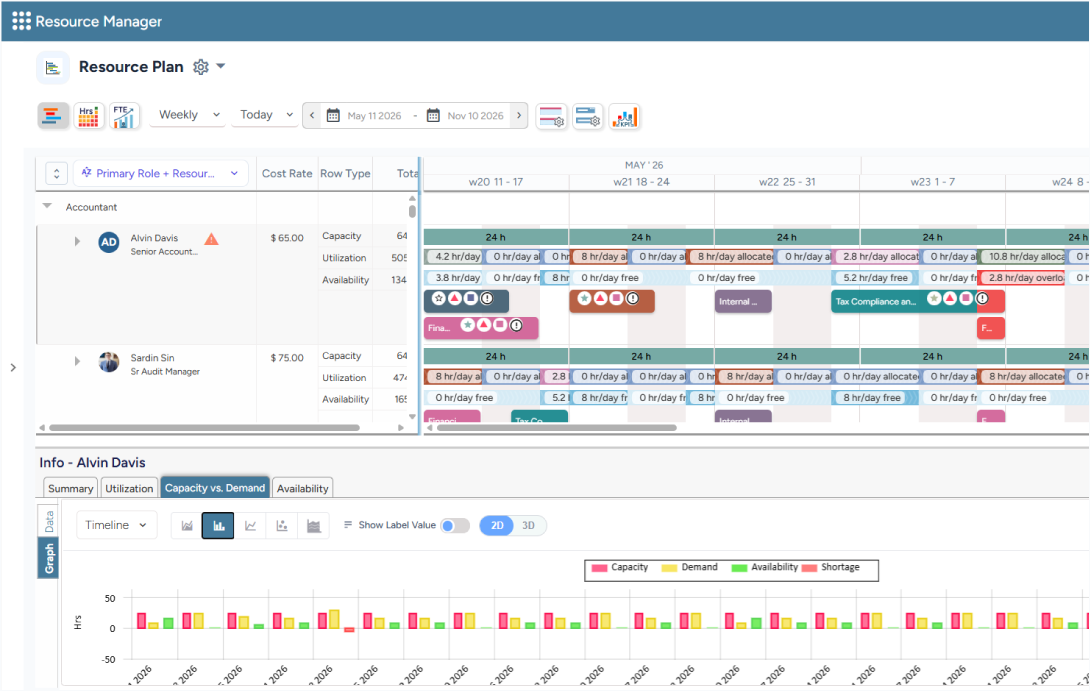Switch to the Gantt bar view icon
Image resolution: width=1090 pixels, height=691 pixels.
(53, 115)
